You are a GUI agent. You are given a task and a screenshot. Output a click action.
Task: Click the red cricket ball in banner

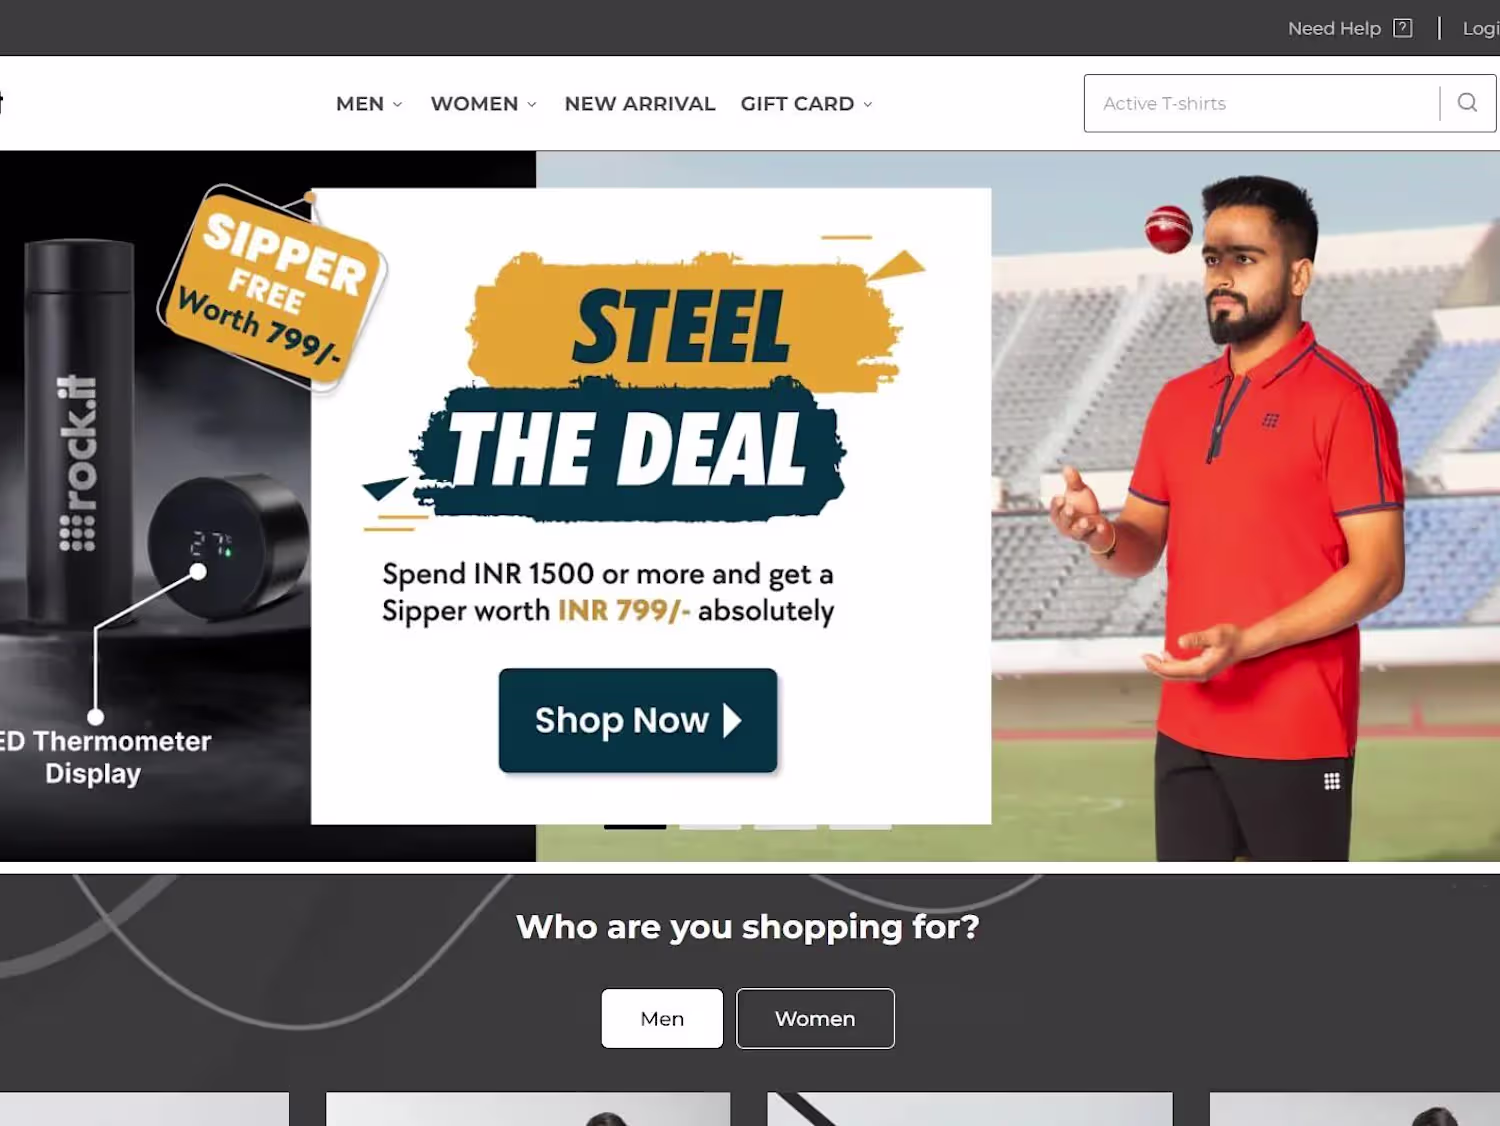click(1169, 229)
